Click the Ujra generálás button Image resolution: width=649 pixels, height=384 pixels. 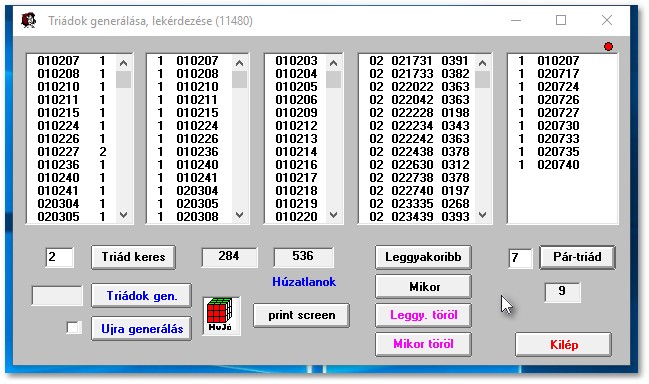[141, 329]
